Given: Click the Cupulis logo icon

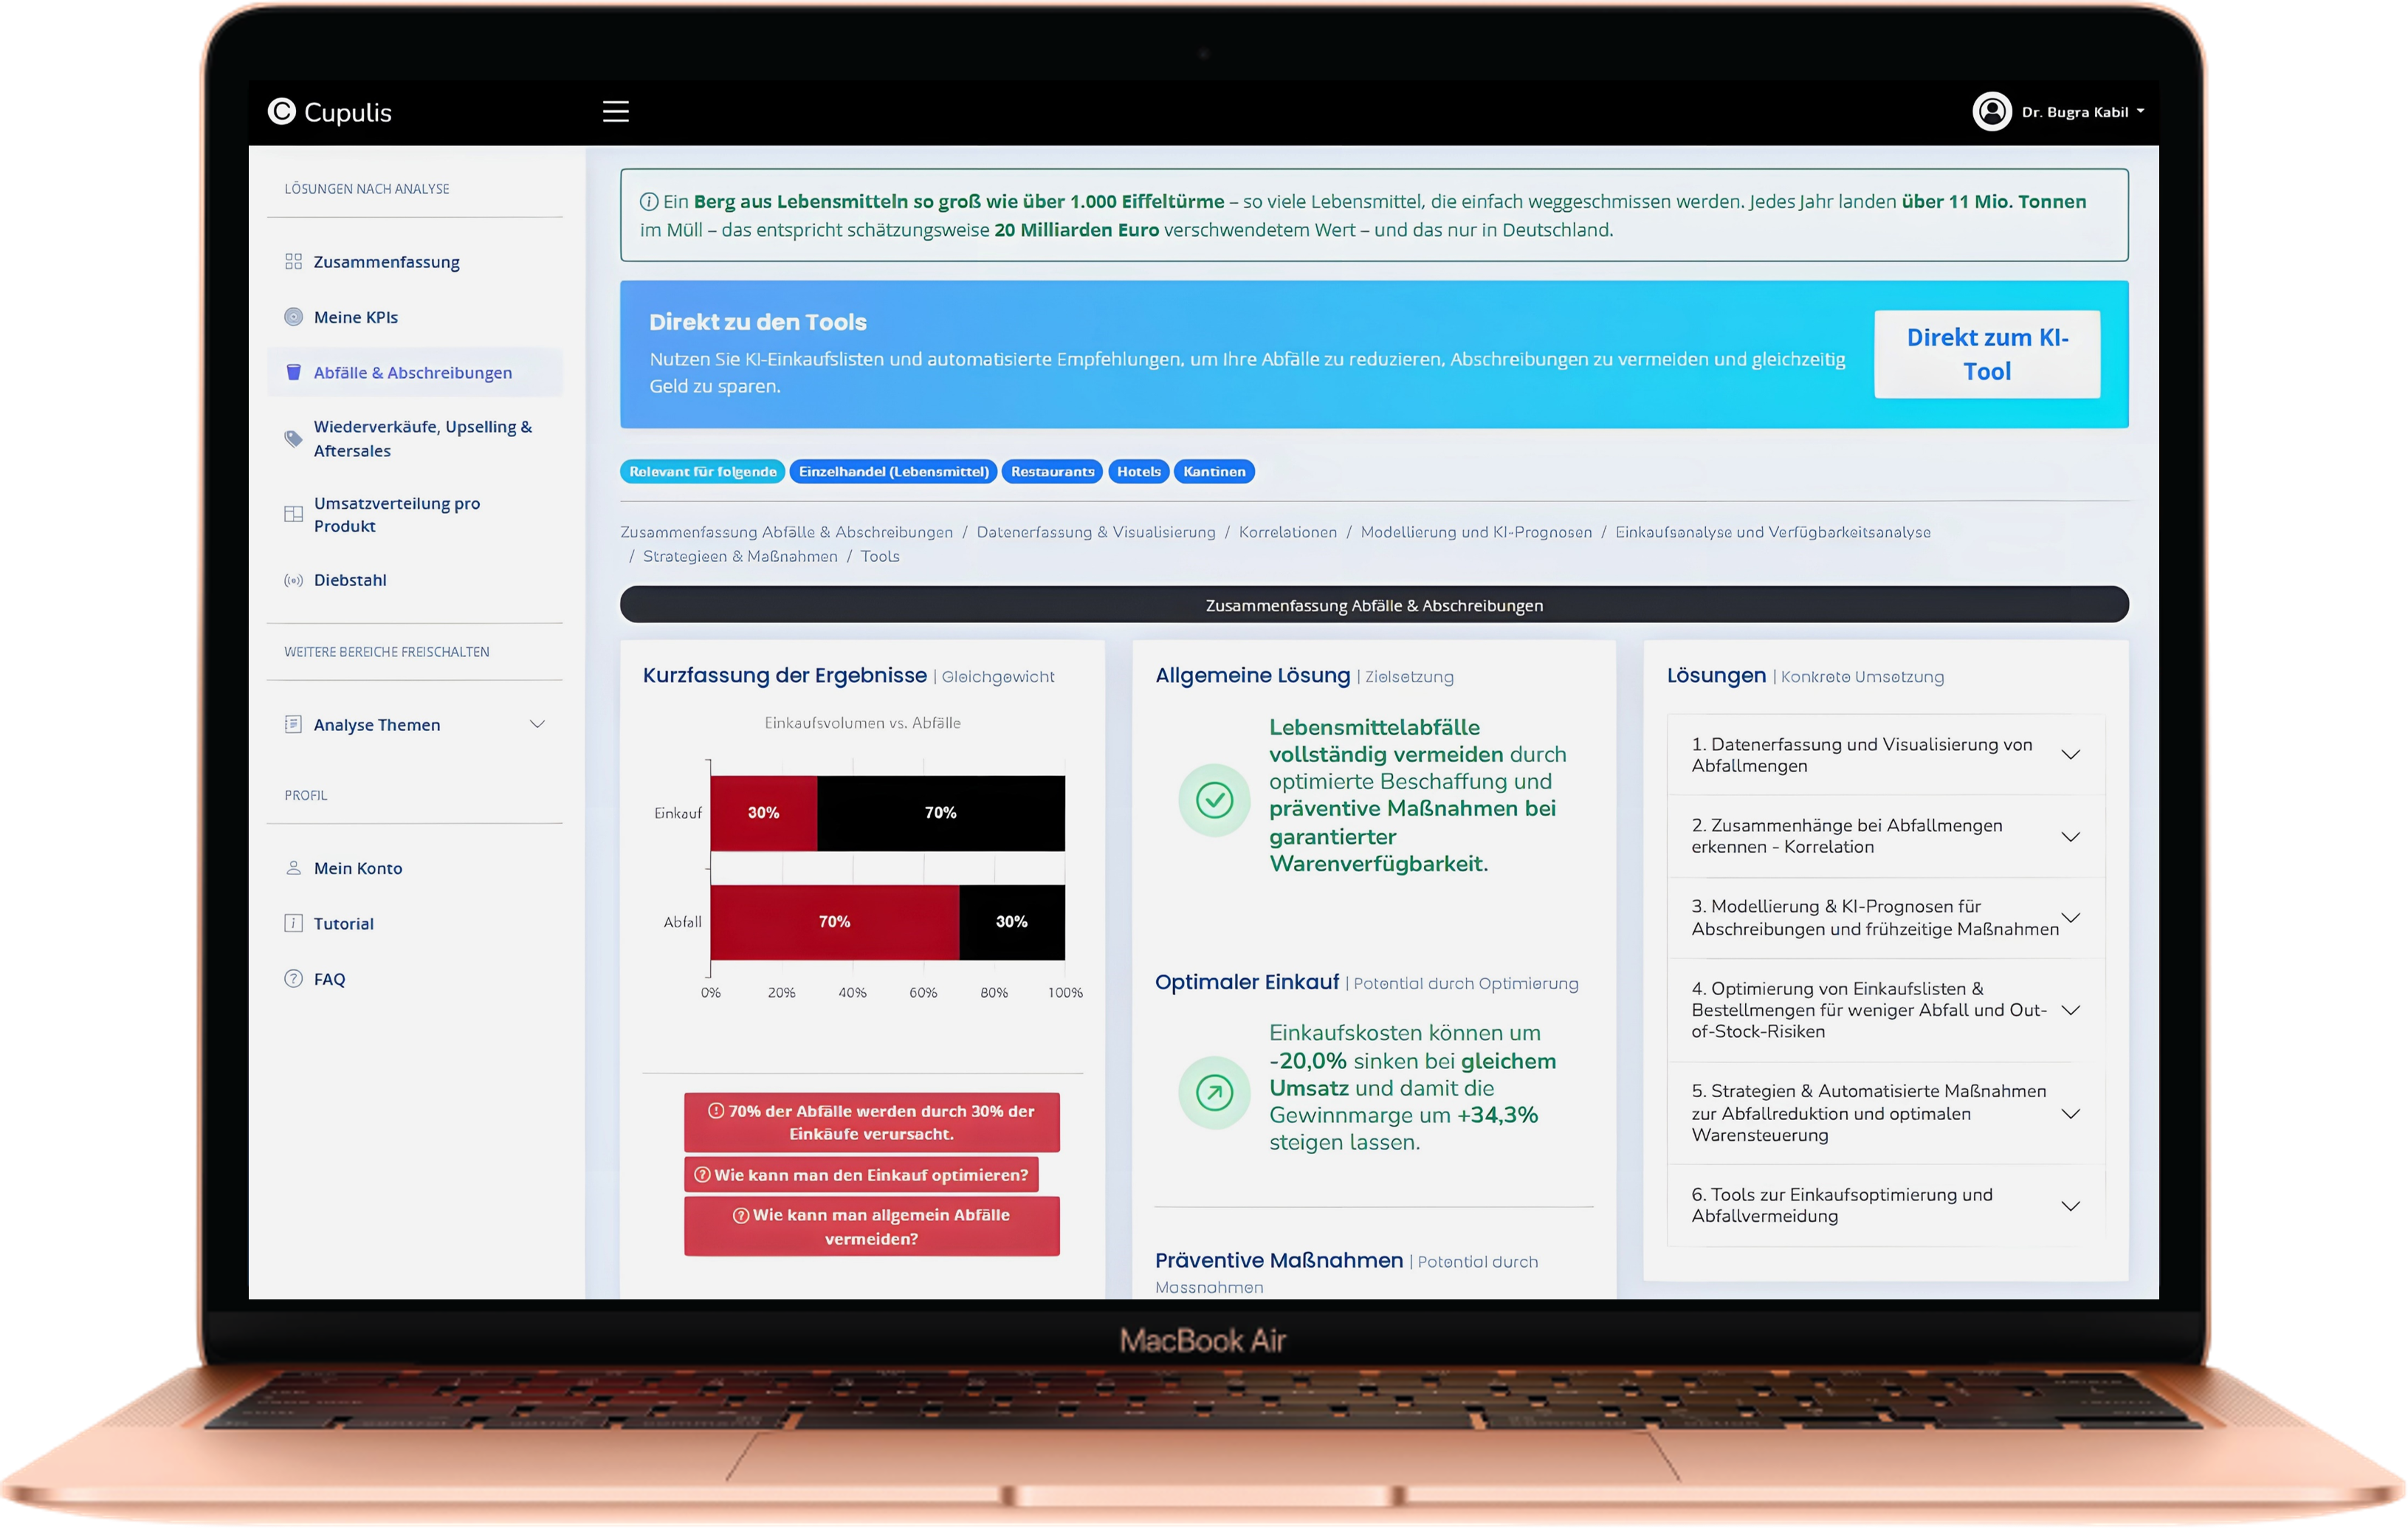Looking at the screenshot, I should coord(281,111).
